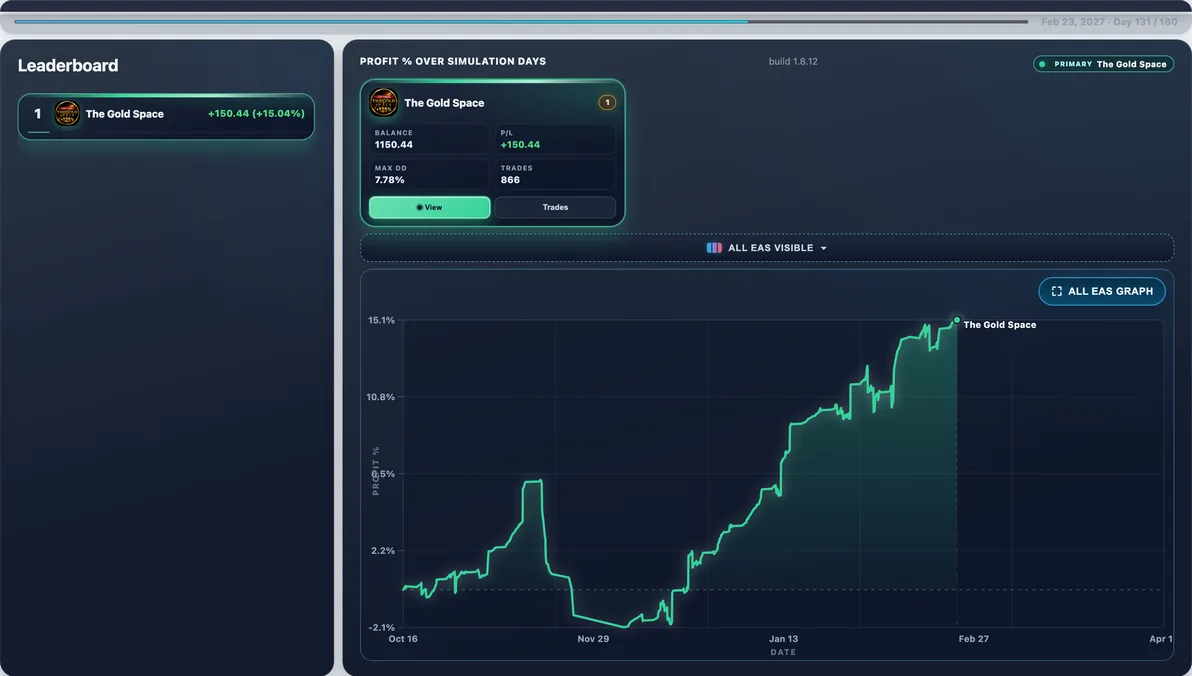Click the Nov 29 x-axis label
The height and width of the screenshot is (676, 1192).
coord(593,639)
